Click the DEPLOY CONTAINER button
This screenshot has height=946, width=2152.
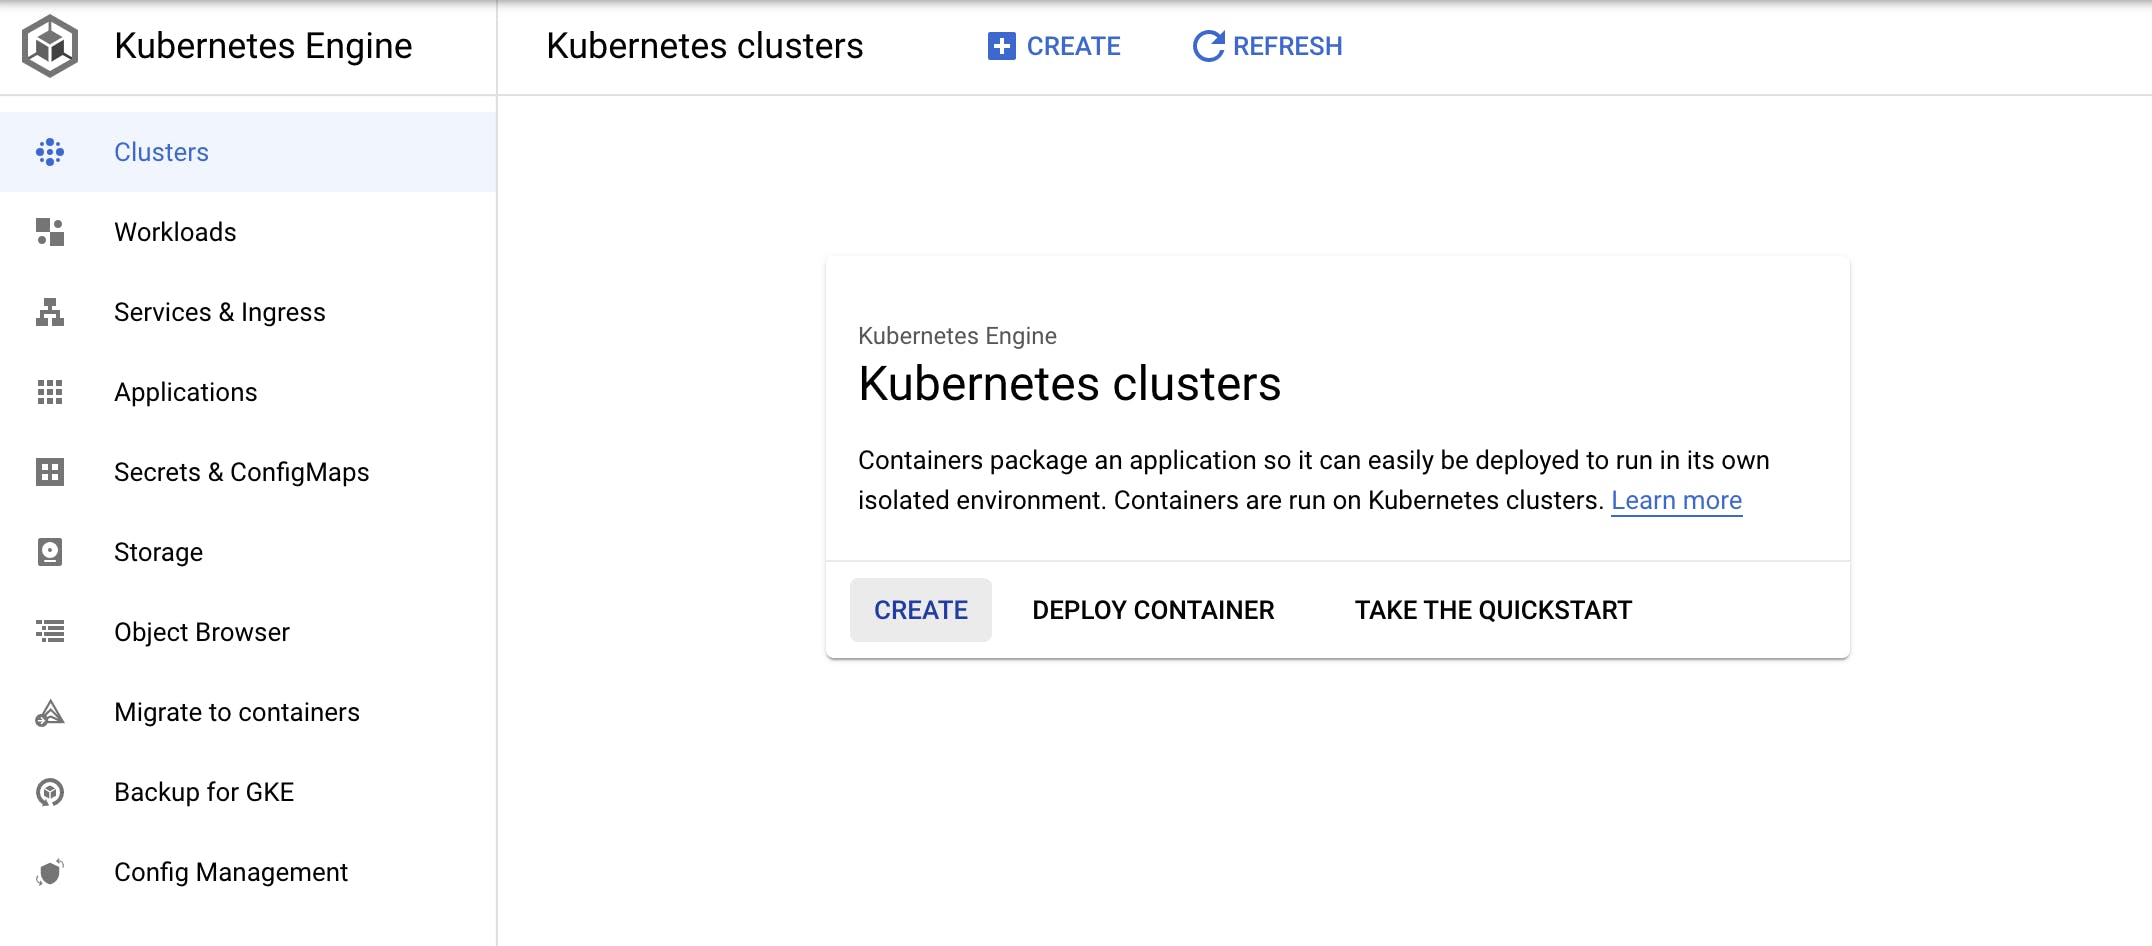click(x=1153, y=610)
